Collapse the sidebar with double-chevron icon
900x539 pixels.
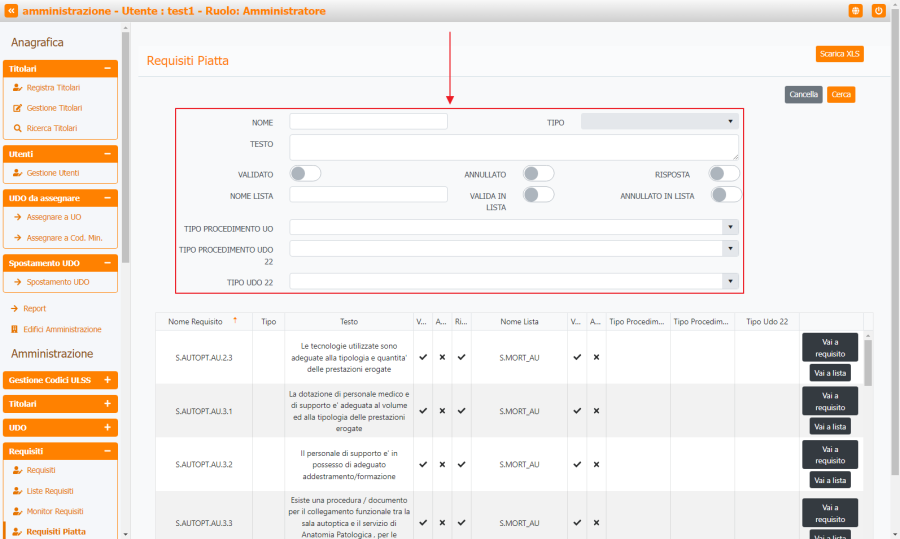click(11, 10)
